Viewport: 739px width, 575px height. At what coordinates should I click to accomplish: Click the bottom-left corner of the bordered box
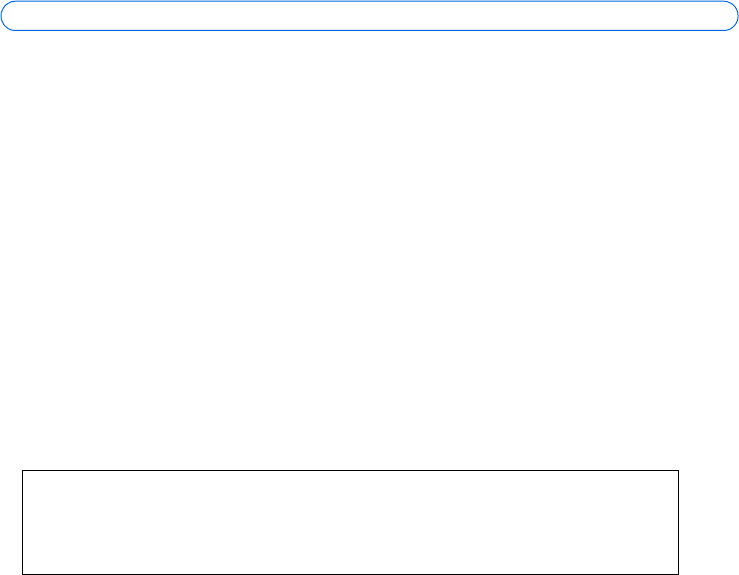point(23,574)
